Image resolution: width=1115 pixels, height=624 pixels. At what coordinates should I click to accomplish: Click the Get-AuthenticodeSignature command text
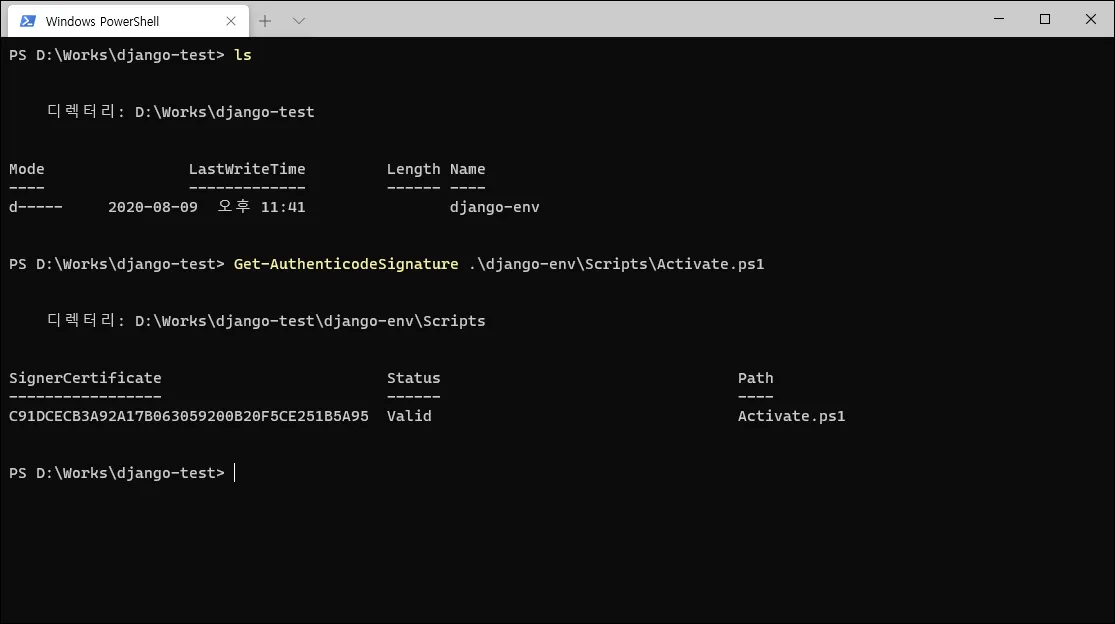(x=346, y=264)
